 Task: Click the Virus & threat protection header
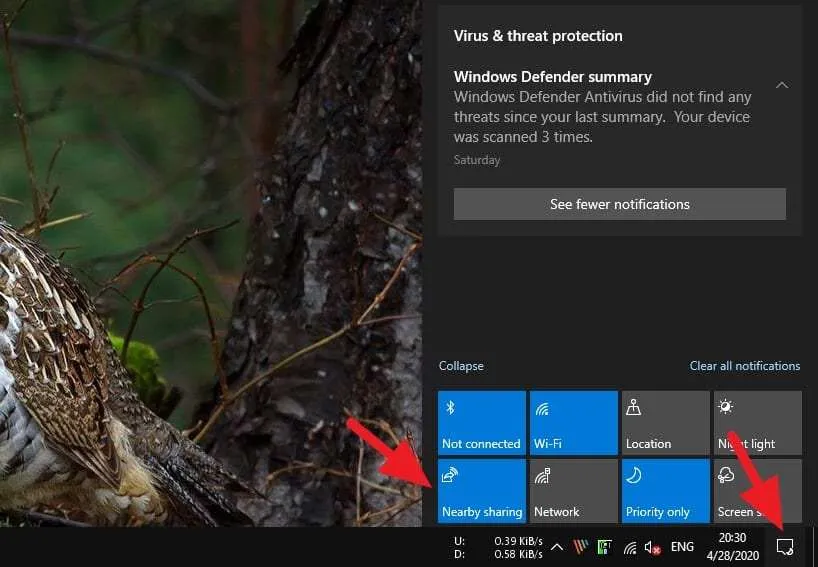(538, 36)
